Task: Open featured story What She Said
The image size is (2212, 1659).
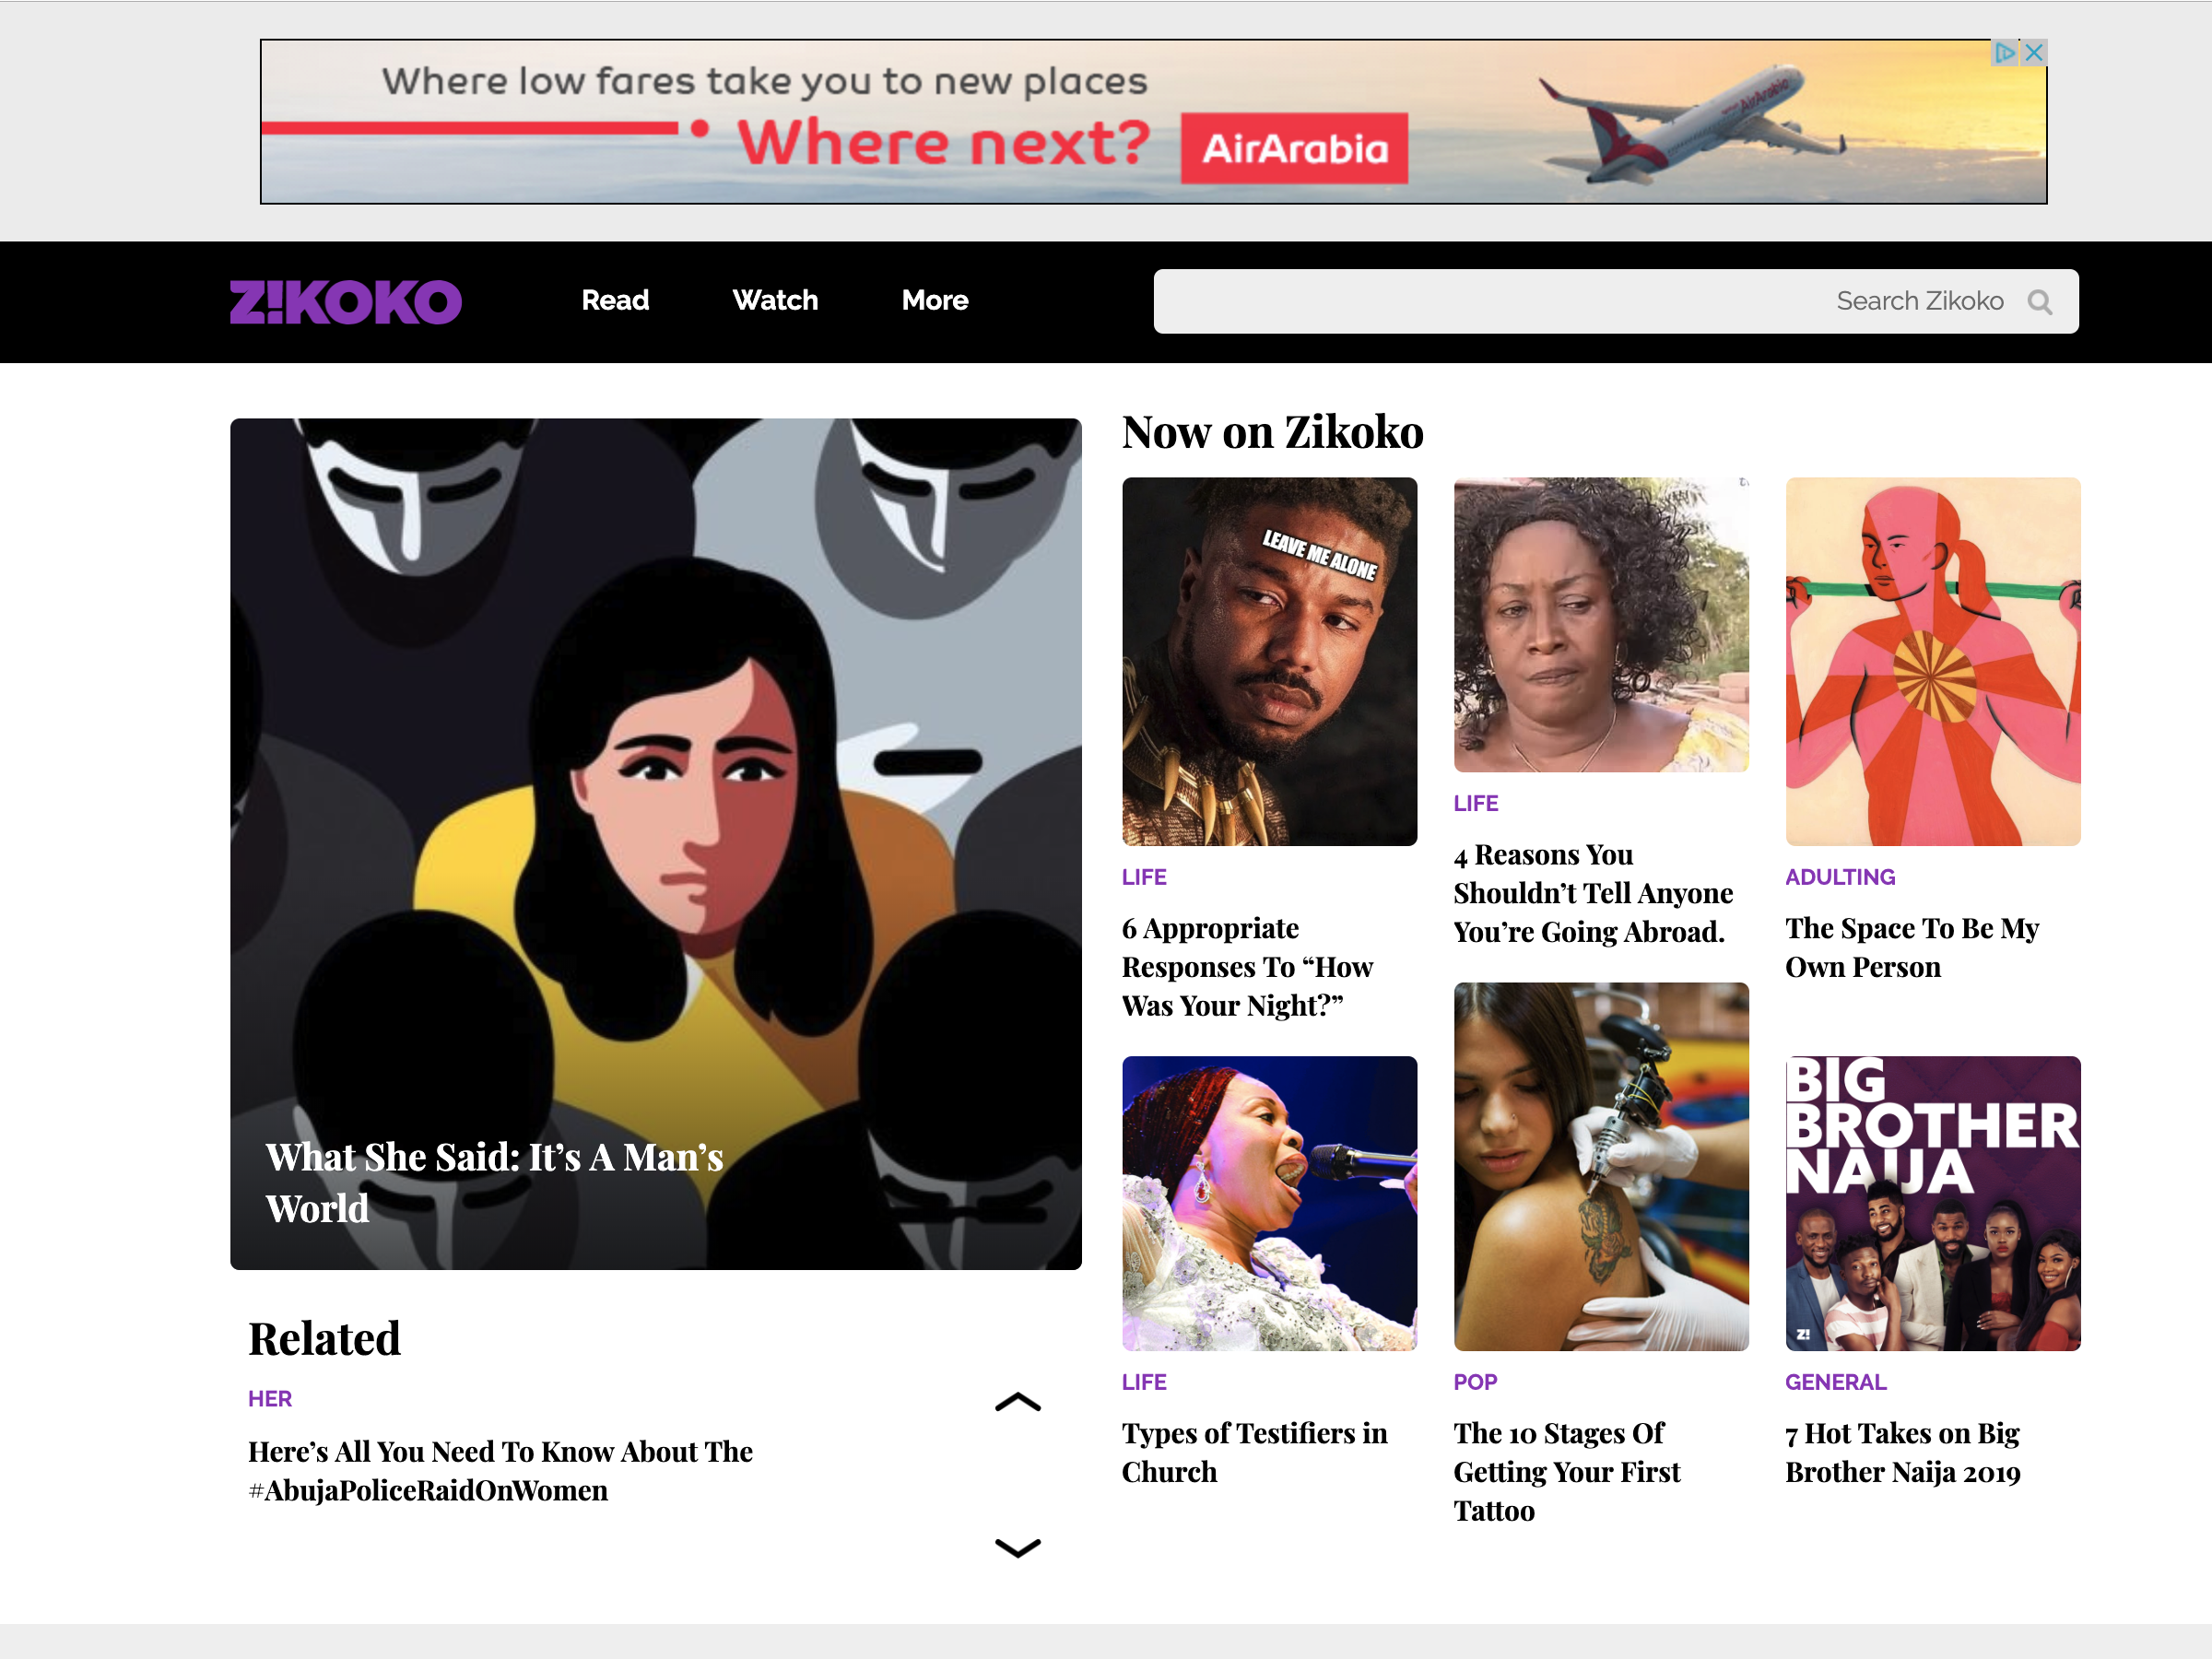Action: click(x=655, y=844)
